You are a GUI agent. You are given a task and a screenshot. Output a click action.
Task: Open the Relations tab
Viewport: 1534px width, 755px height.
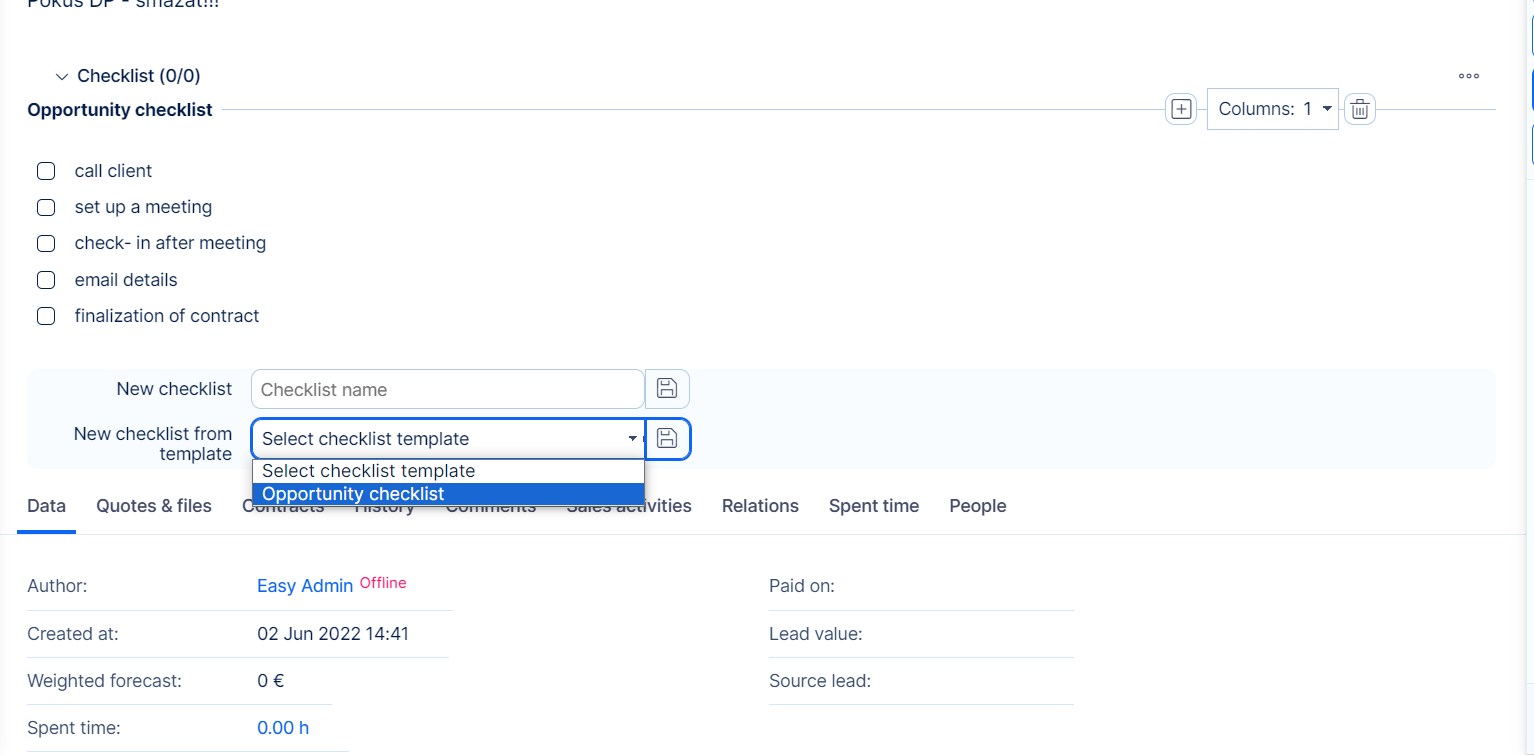760,506
